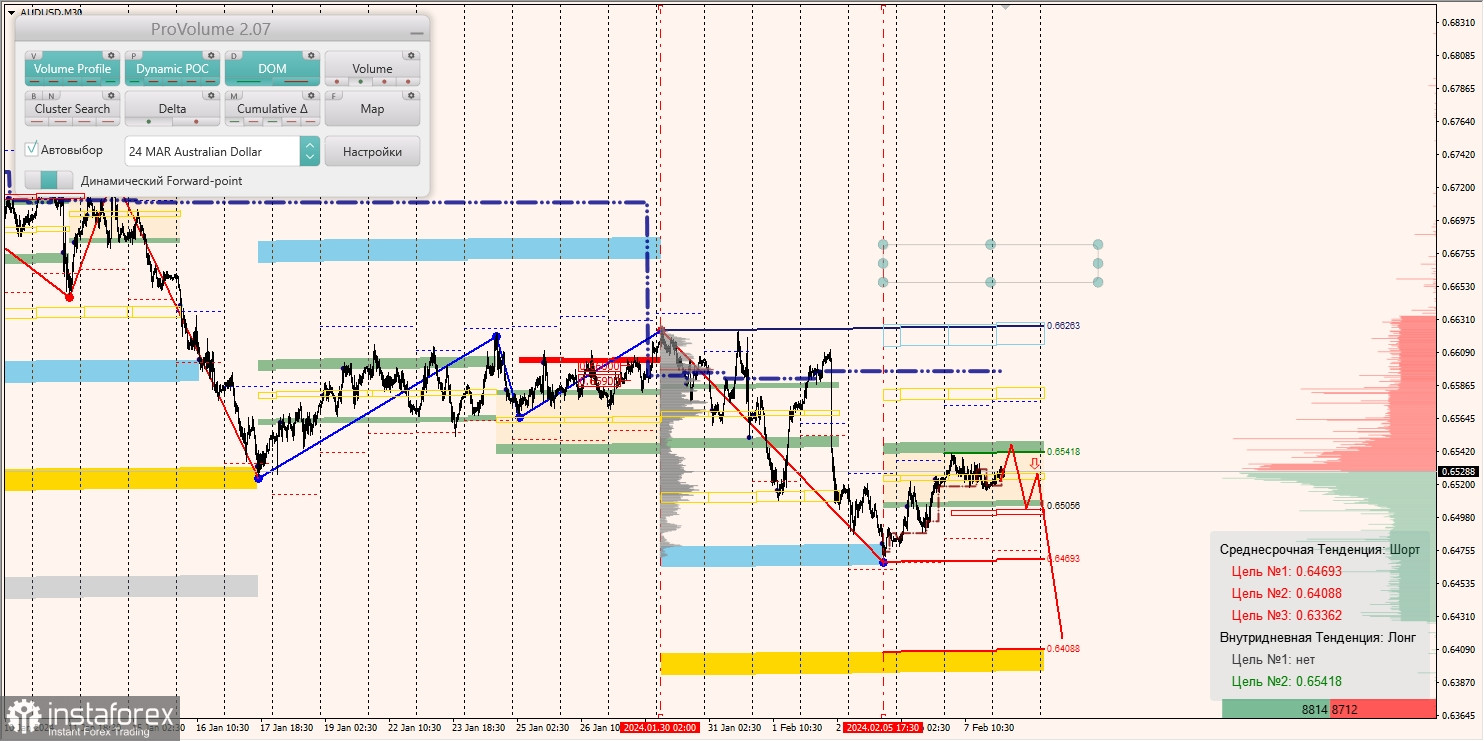
Task: Click the 2024.01.30 02:00 time marker
Action: (660, 728)
